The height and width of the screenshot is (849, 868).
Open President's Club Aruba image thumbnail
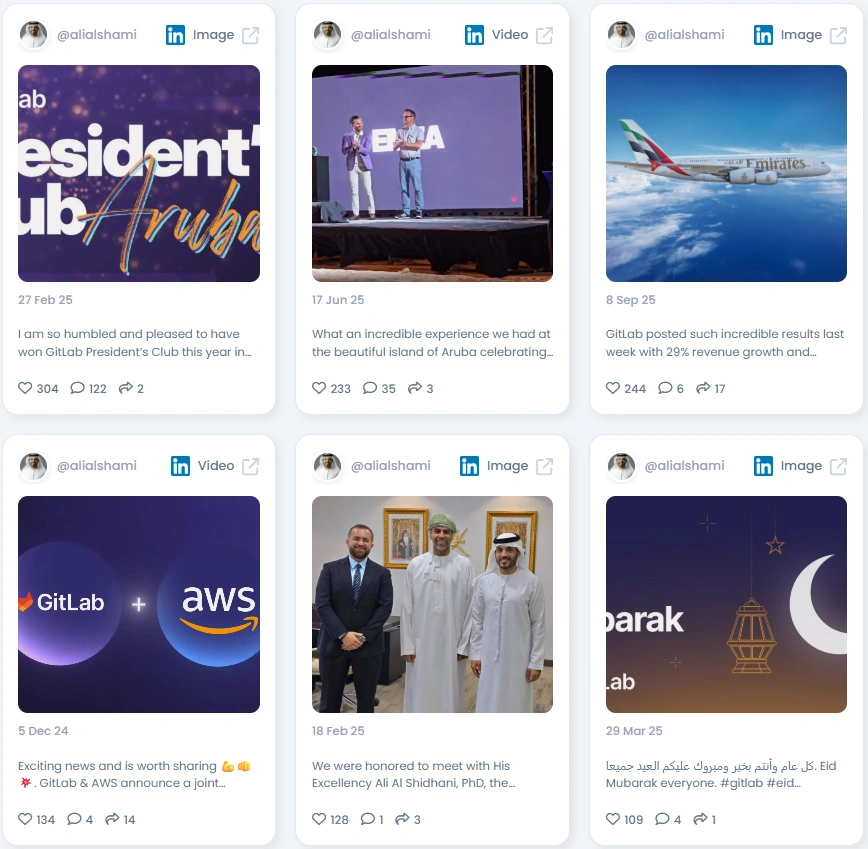[139, 173]
